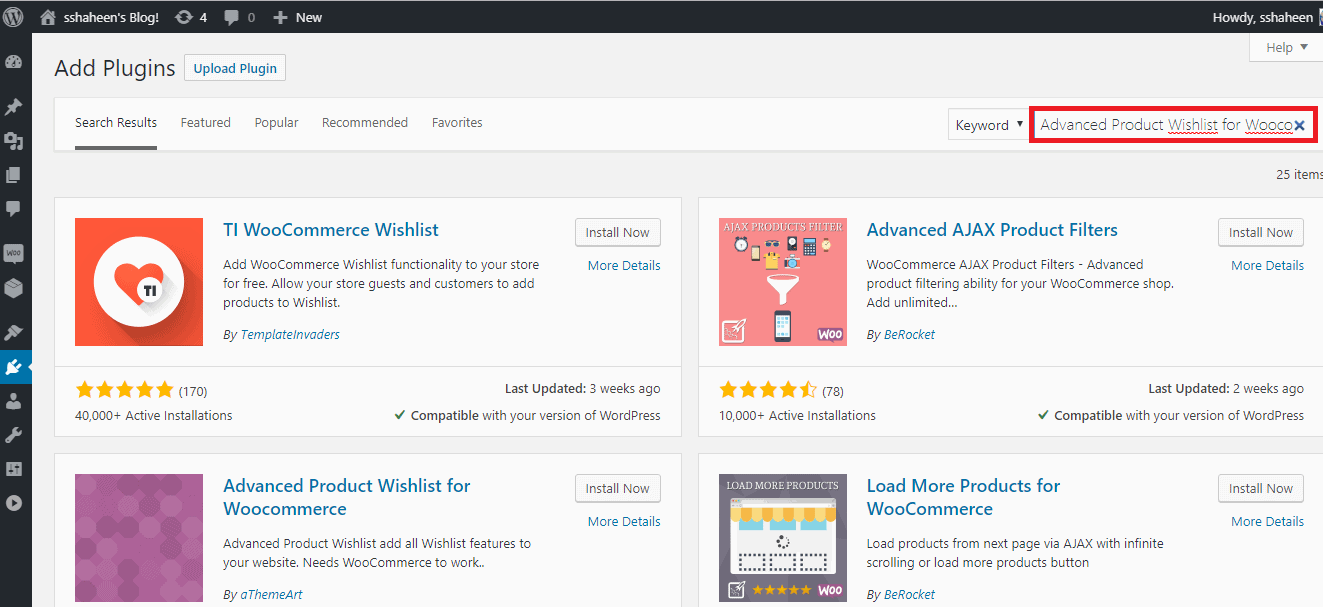View More Details for TI WooCommerce Wishlist

pos(624,265)
